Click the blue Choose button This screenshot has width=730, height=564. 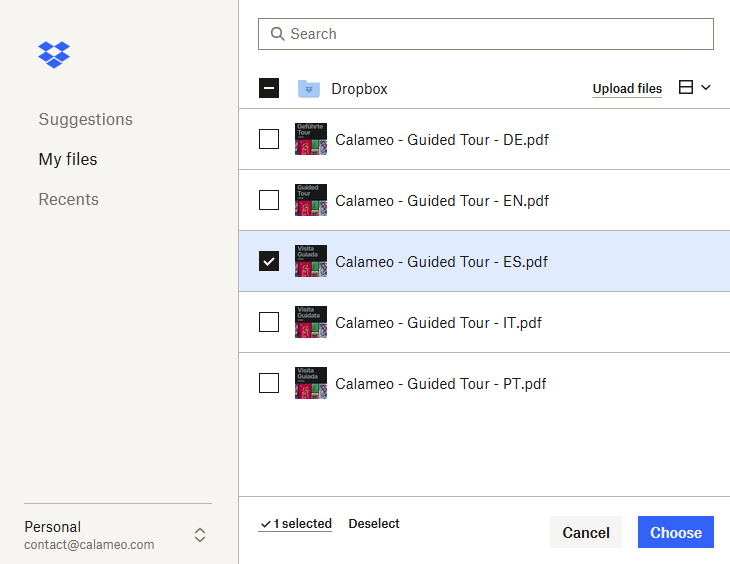click(x=676, y=532)
